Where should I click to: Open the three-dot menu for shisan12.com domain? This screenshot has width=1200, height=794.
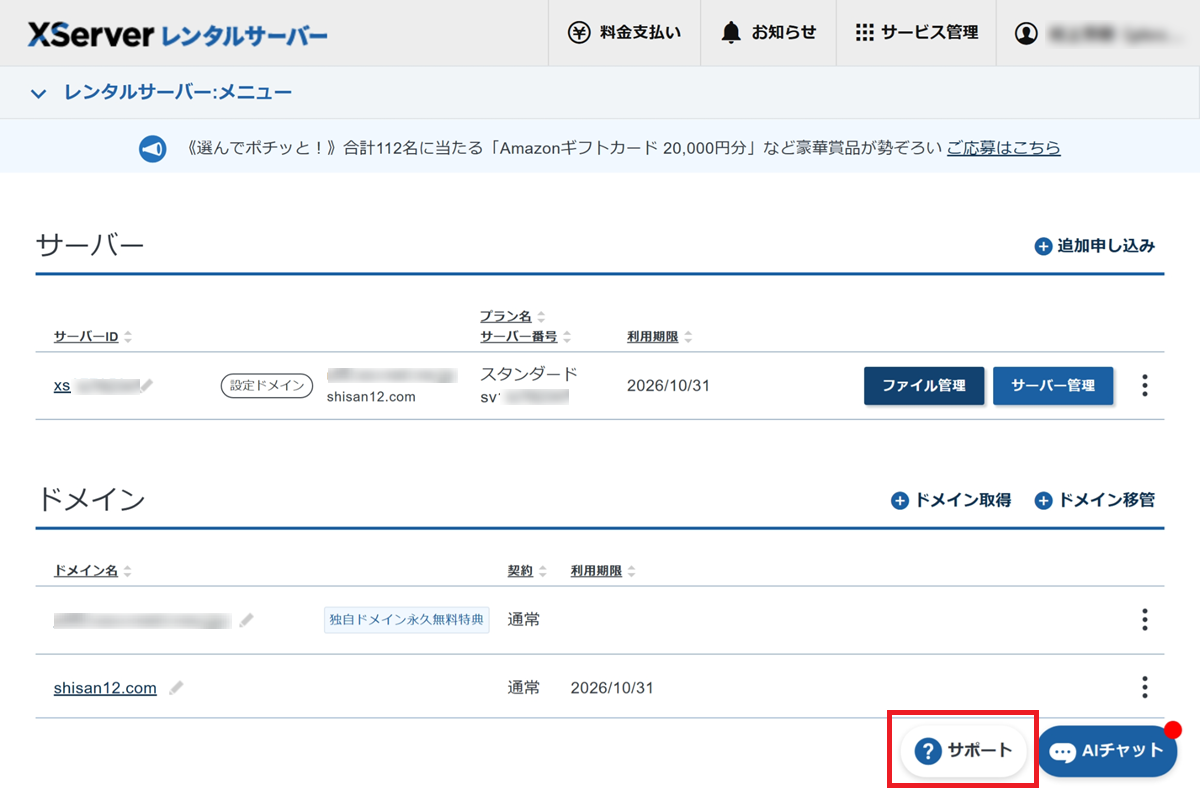point(1144,687)
